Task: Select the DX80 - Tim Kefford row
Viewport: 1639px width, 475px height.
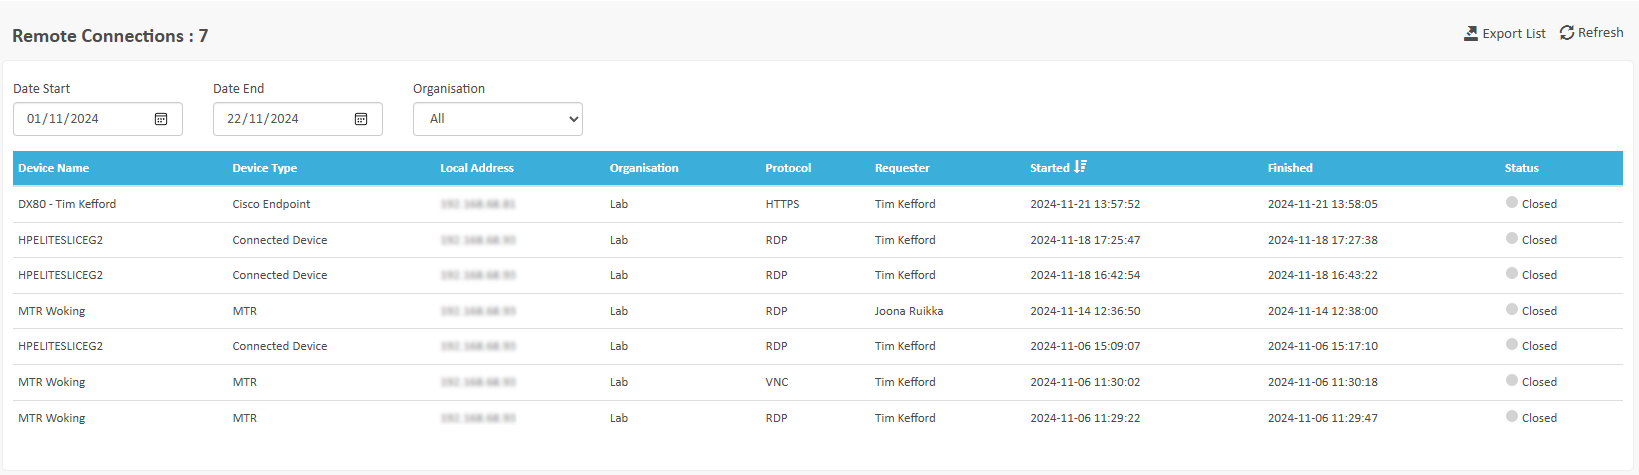Action: (67, 204)
